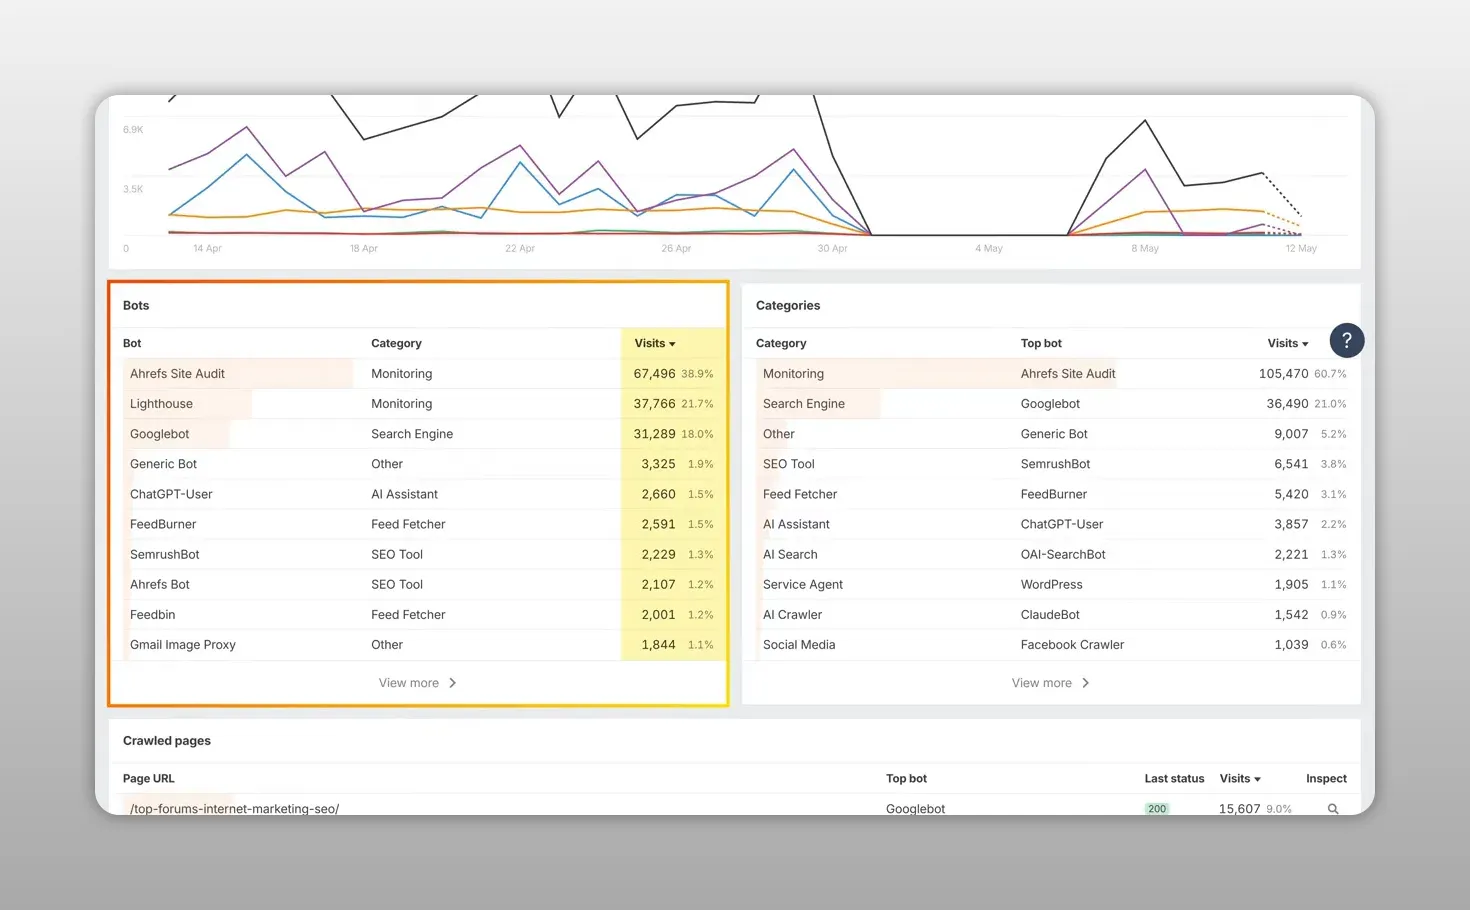Expand Bots list with View more
This screenshot has height=910, width=1470.
pos(418,683)
